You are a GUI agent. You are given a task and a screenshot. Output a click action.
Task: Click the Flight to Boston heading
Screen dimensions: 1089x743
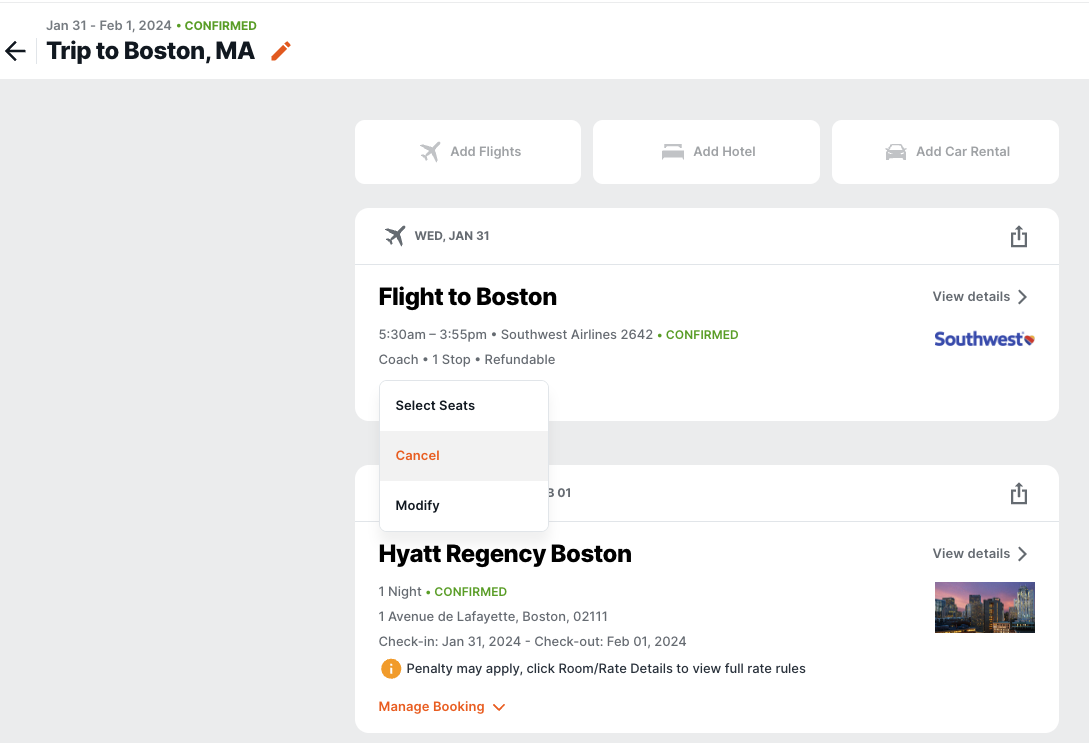click(x=467, y=297)
